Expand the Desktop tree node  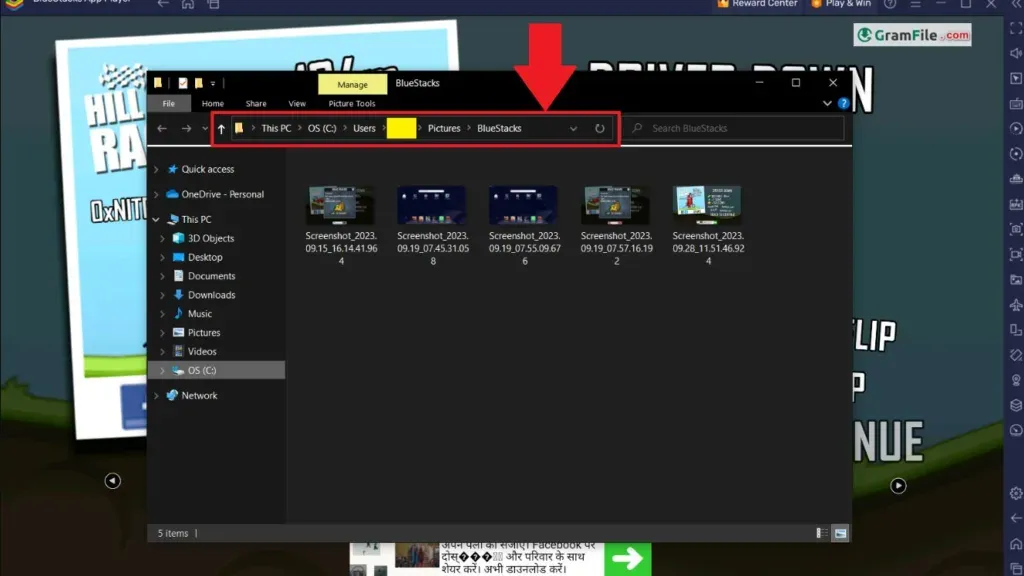click(x=162, y=258)
